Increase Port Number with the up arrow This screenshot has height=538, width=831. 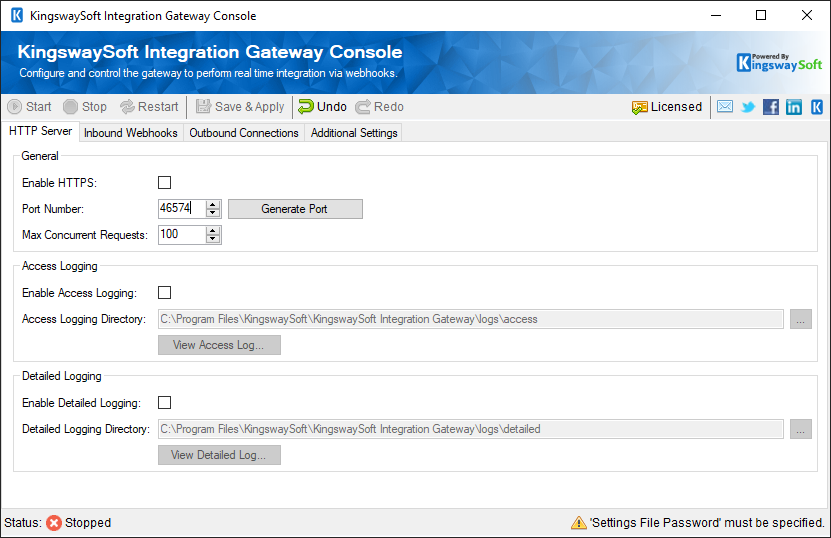tap(213, 205)
